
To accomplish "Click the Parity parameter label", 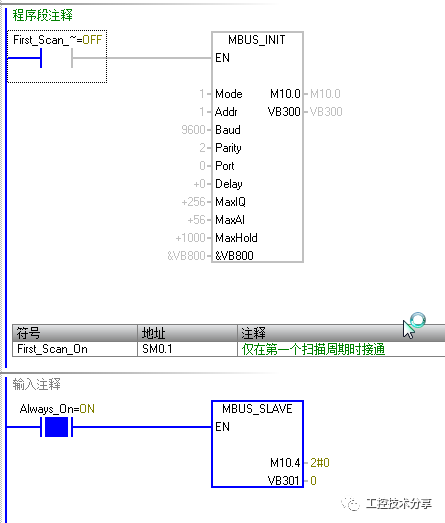I will (x=228, y=148).
